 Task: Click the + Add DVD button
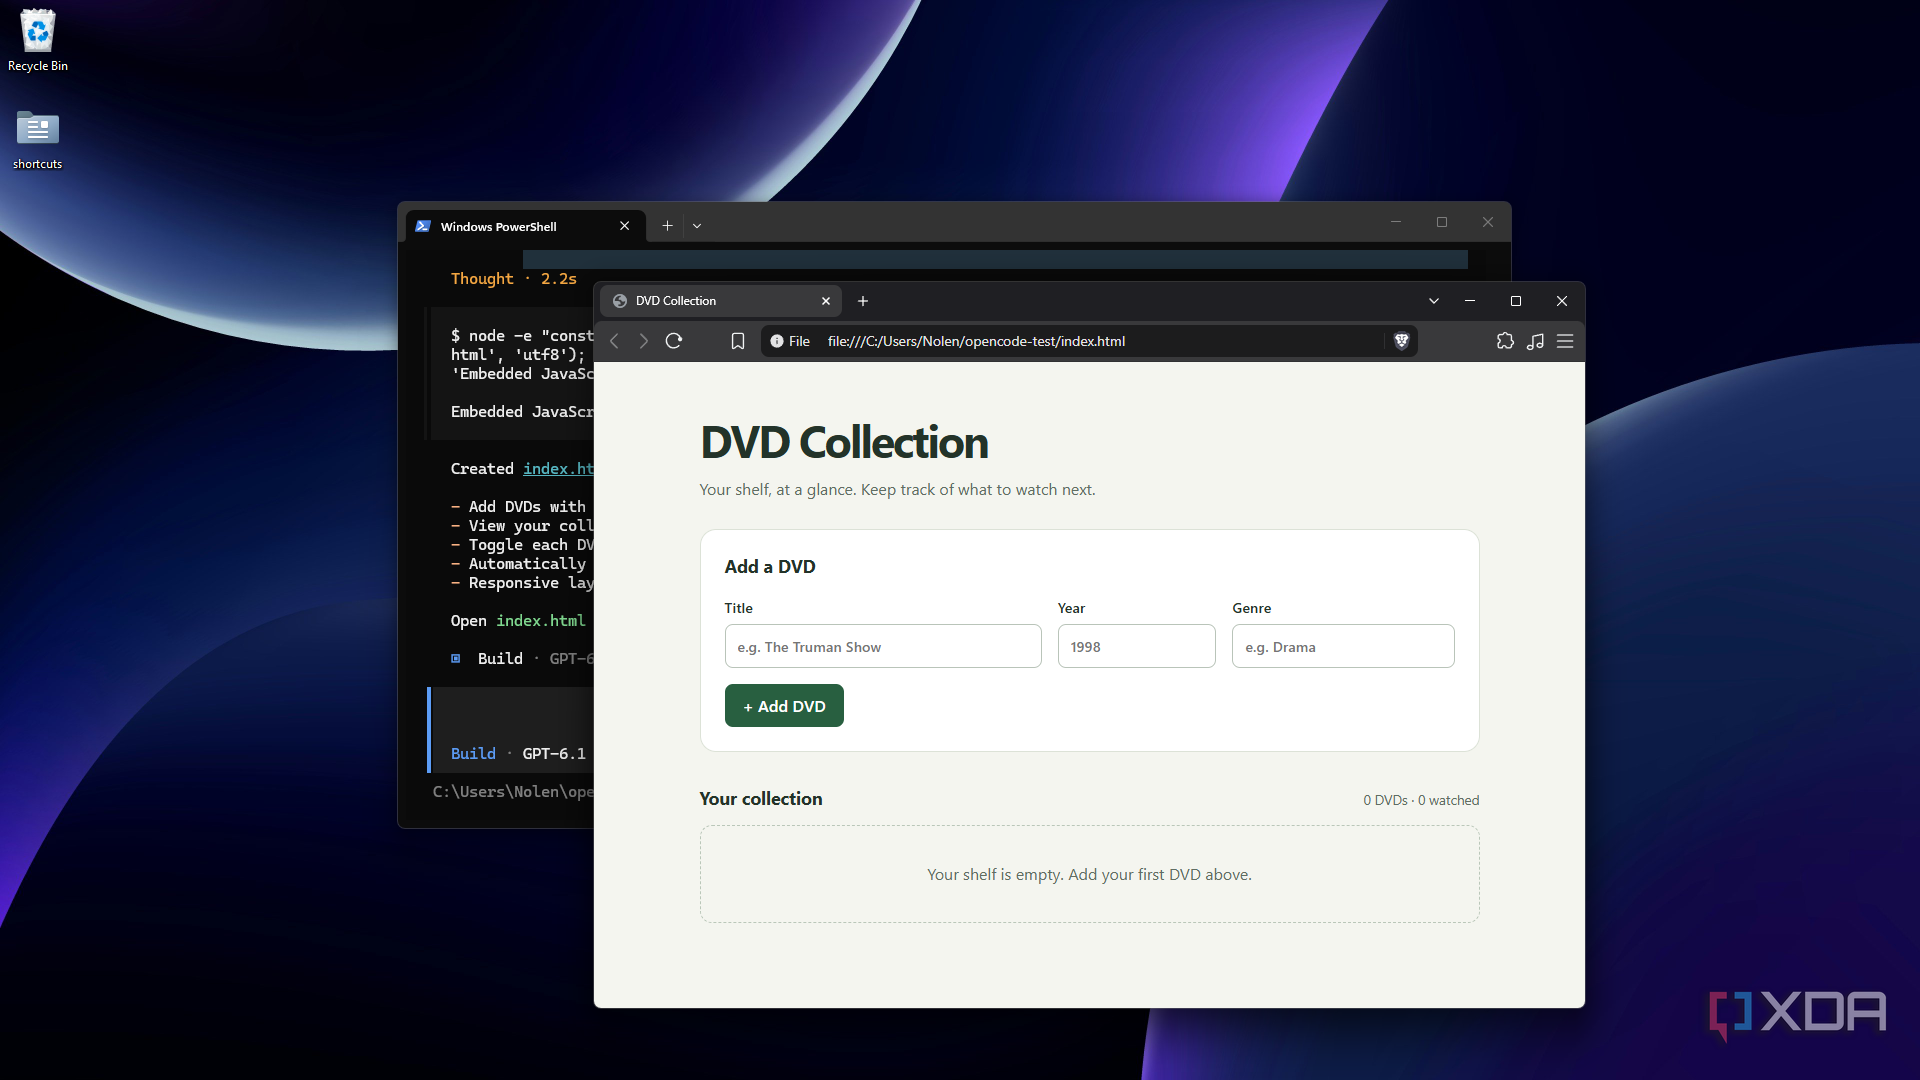coord(784,706)
